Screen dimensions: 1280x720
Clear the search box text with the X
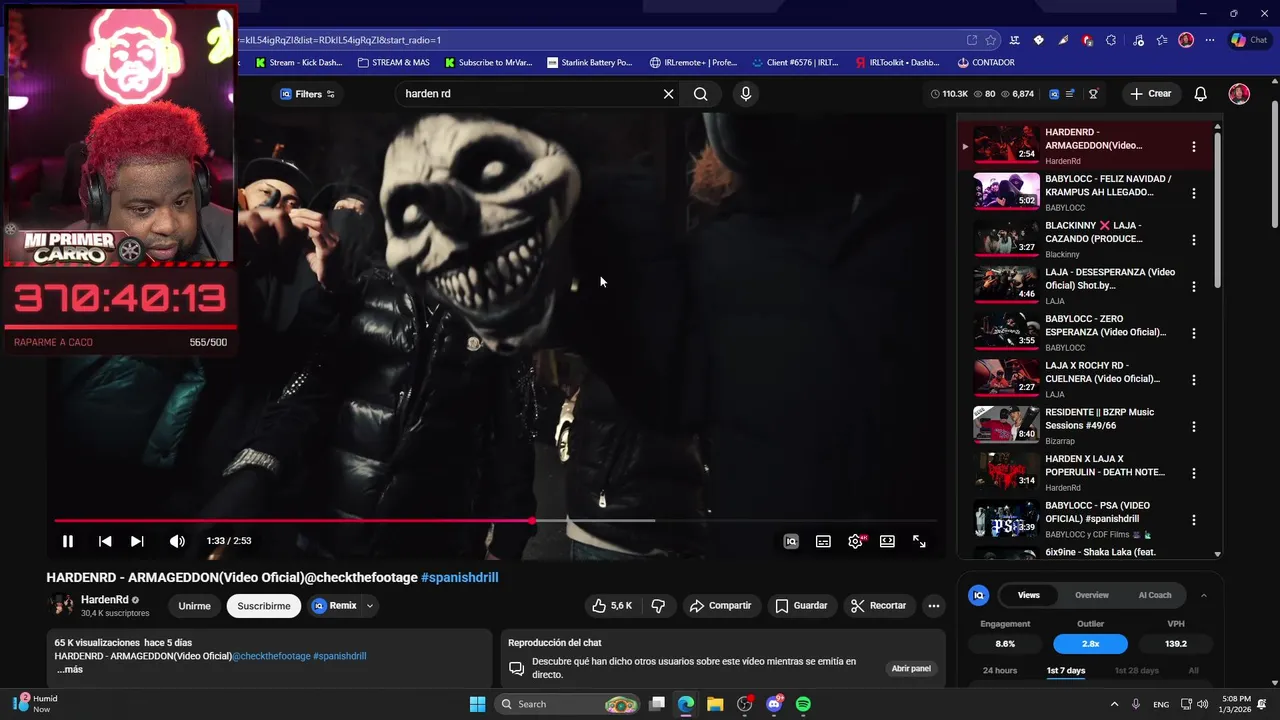pos(668,94)
